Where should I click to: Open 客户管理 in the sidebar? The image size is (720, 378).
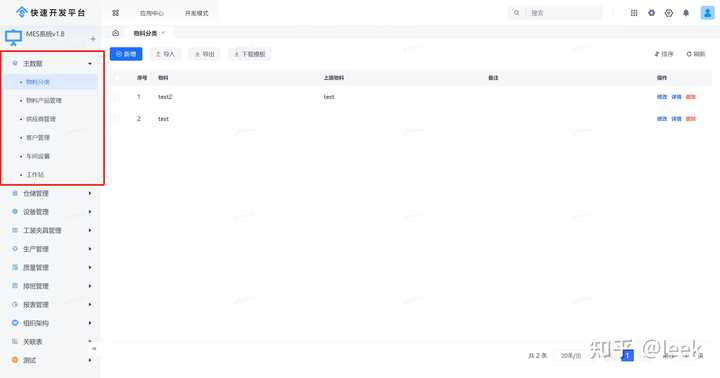pos(38,137)
